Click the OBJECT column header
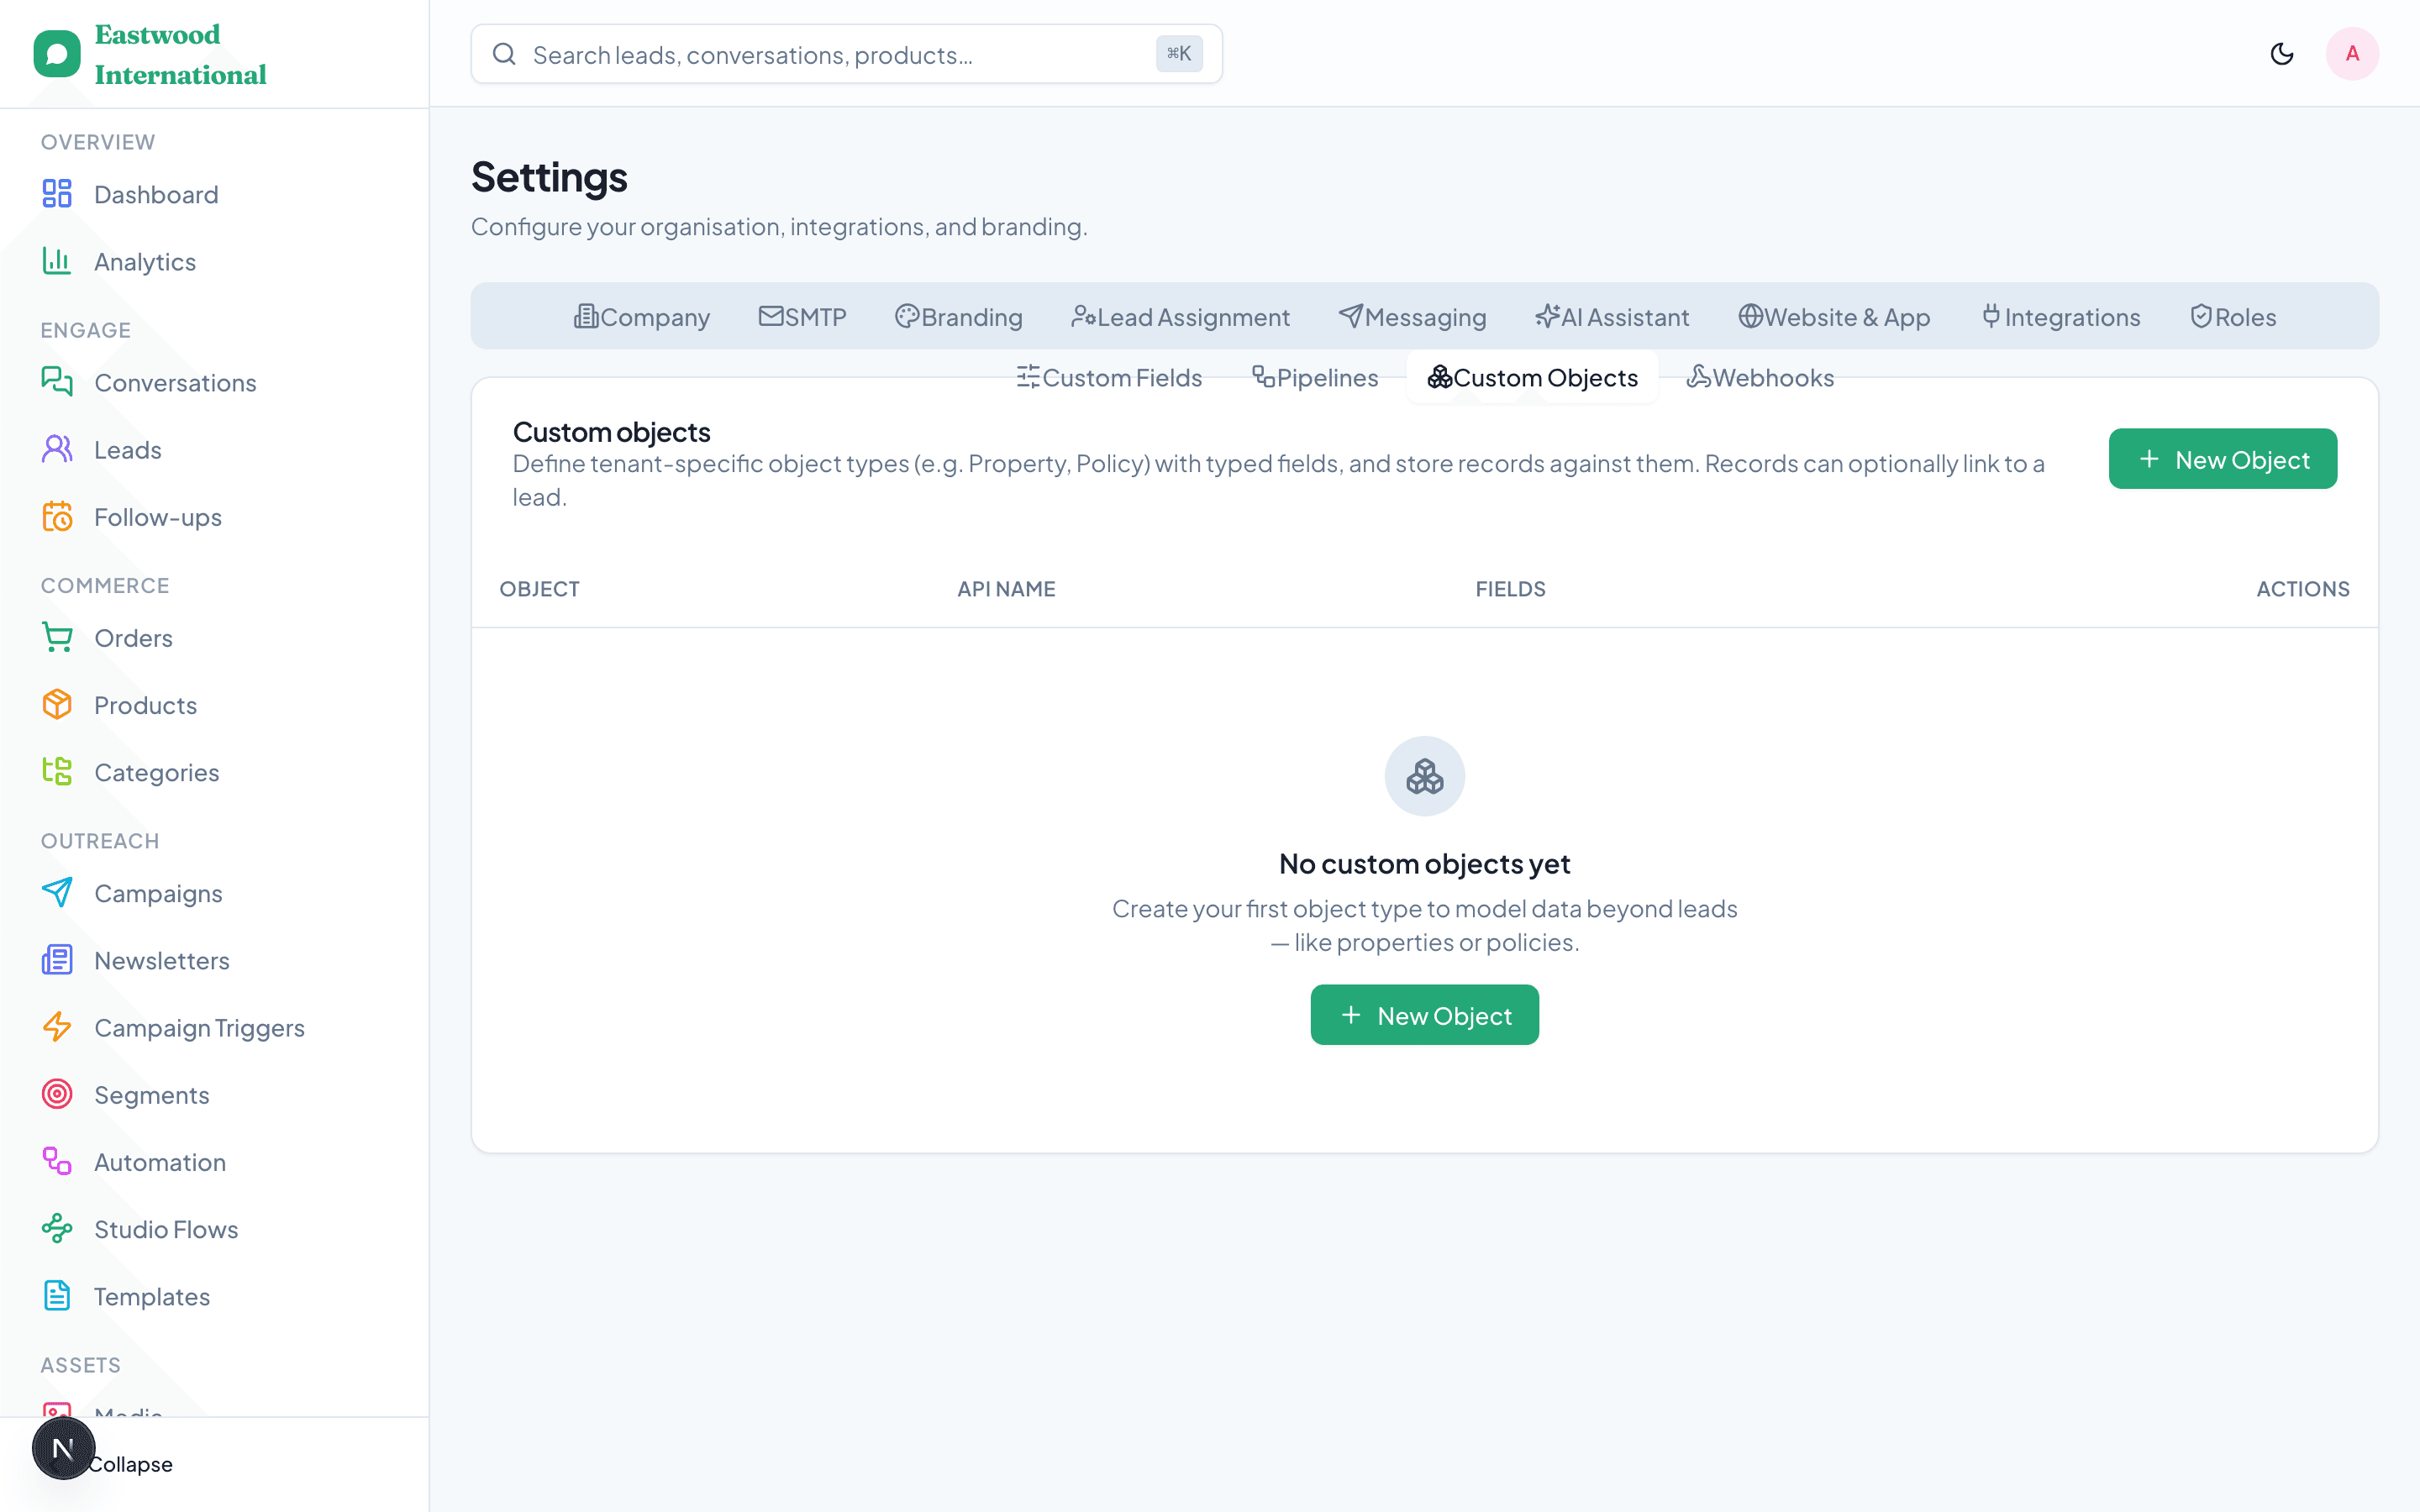This screenshot has height=1512, width=2420. coord(539,589)
